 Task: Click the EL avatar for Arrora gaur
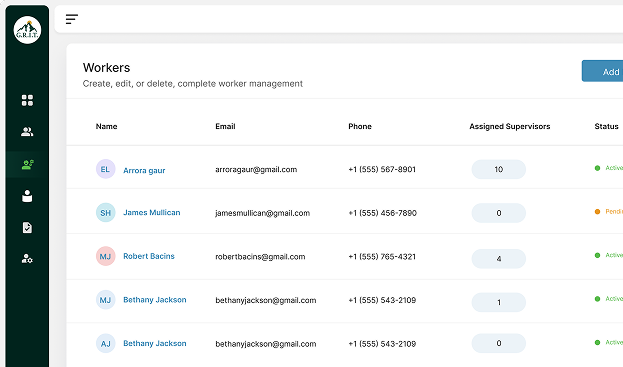click(x=105, y=170)
